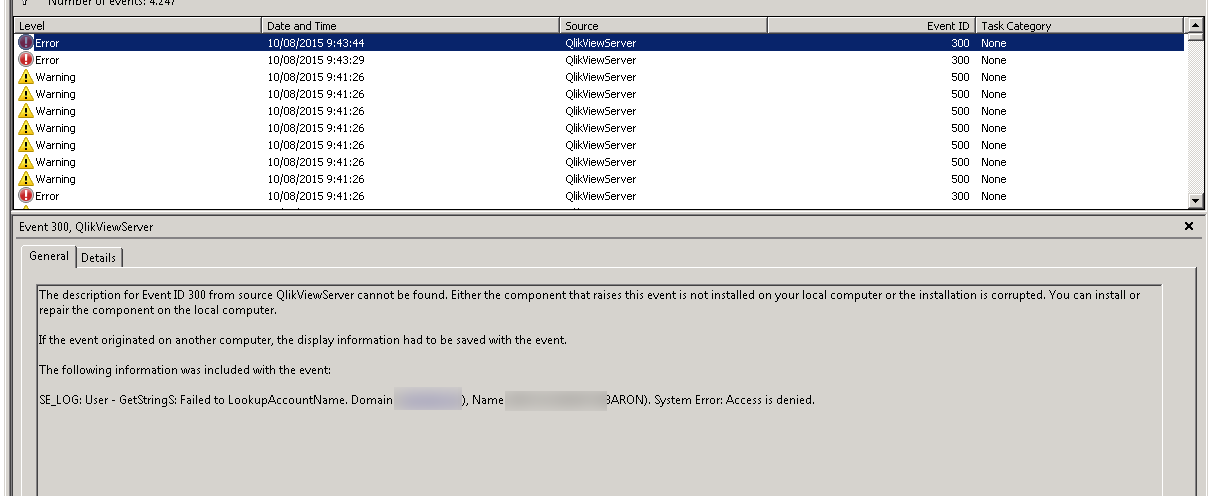
Task: Click the "SE_LOG: User - GetStringS" message line
Action: [x=427, y=400]
